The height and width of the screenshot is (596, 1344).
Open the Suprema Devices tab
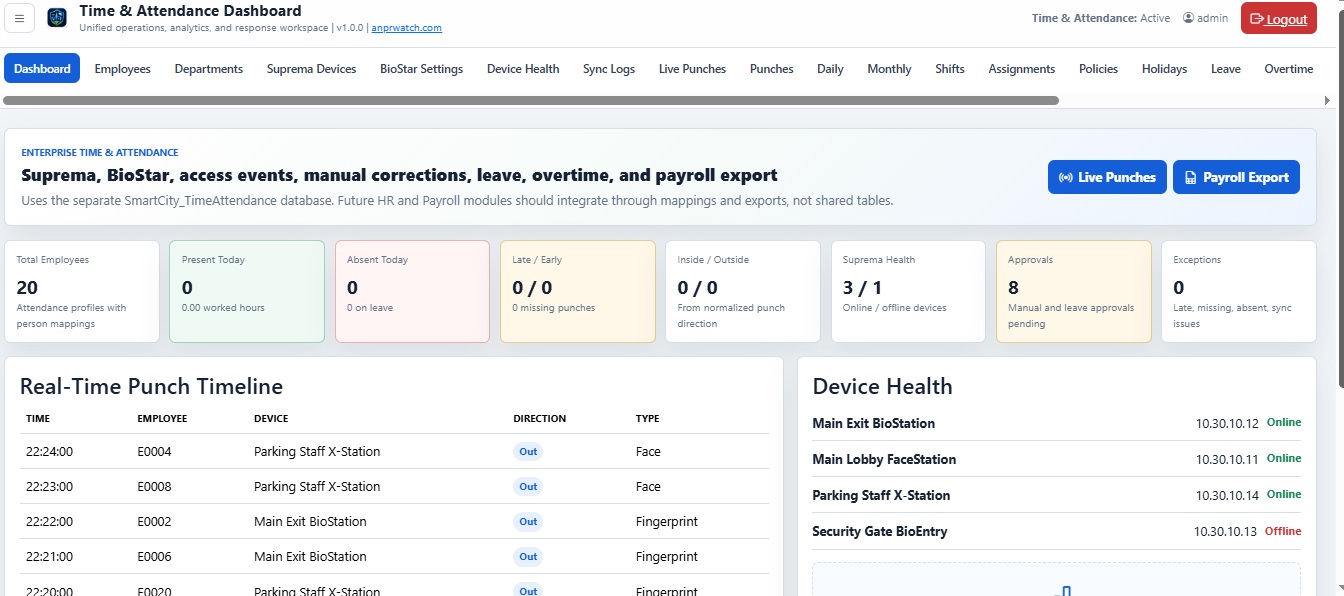(x=312, y=69)
